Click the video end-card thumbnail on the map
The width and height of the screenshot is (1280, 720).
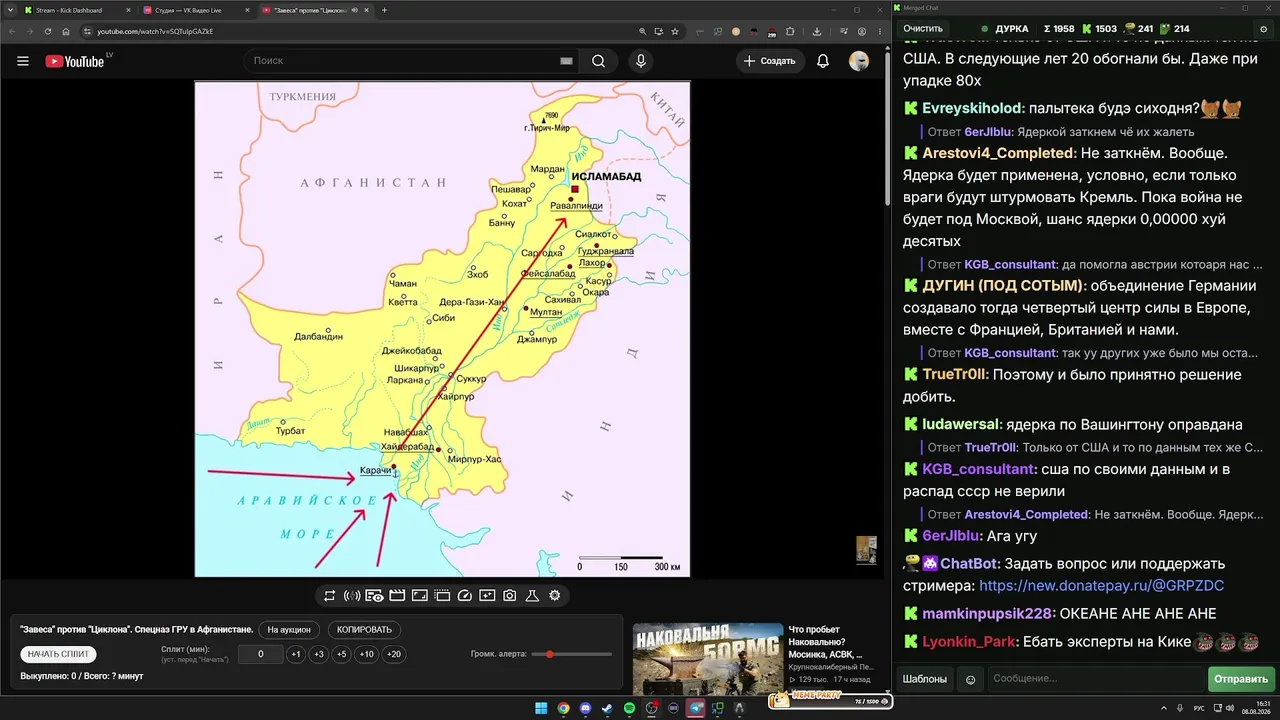pos(866,549)
